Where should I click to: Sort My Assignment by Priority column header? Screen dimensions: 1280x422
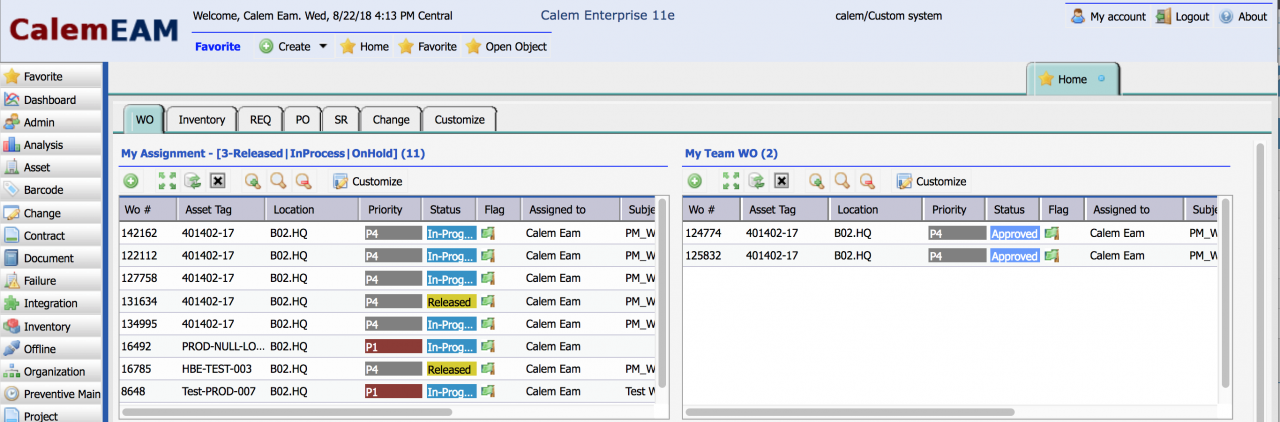click(389, 209)
